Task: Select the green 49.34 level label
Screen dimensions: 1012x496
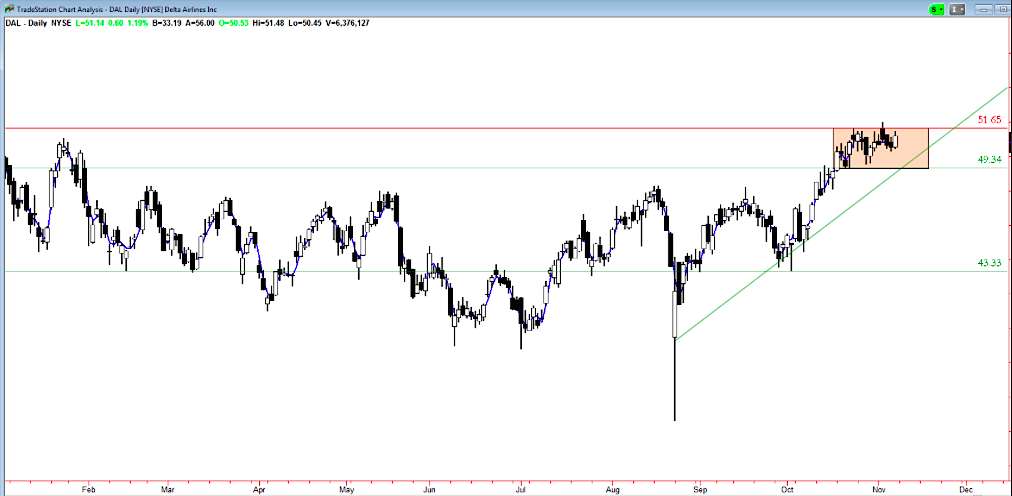Action: pos(989,159)
